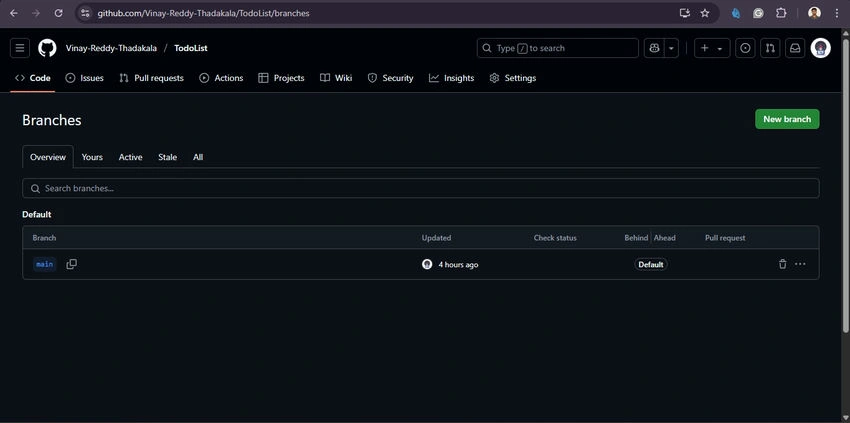Switch to the Stale branches tab

tap(168, 157)
